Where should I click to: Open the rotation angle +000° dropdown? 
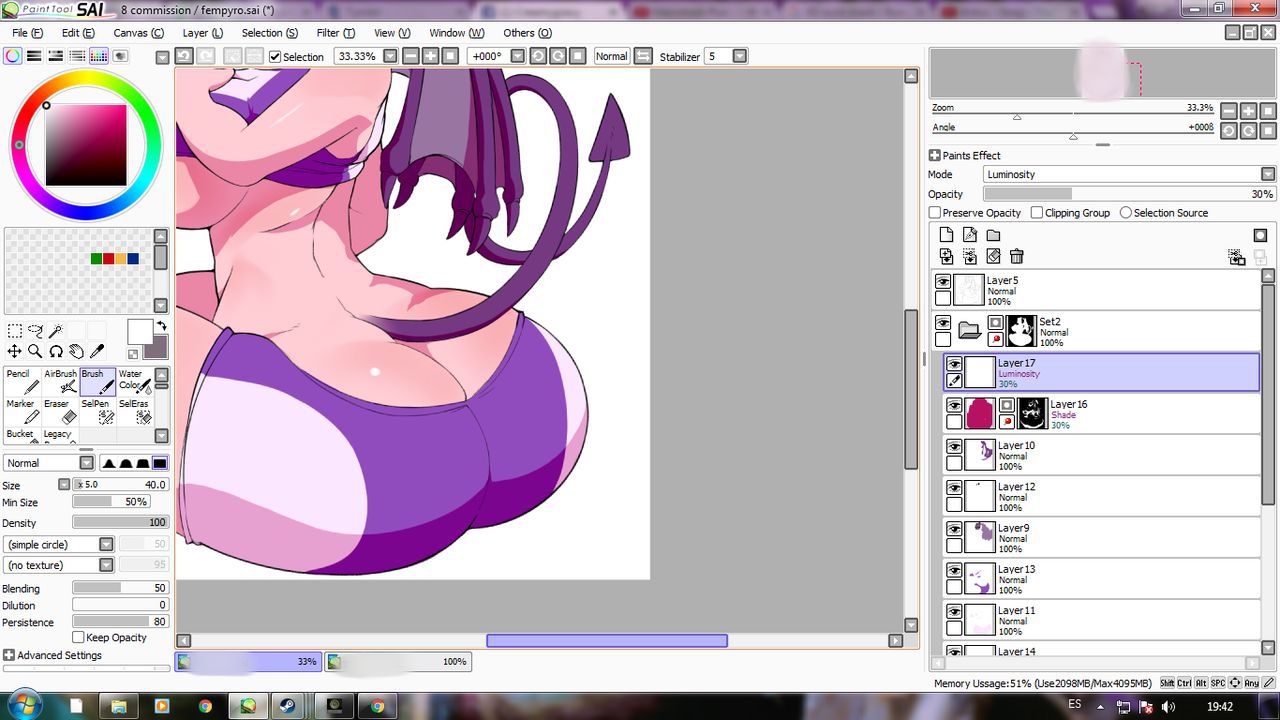517,56
